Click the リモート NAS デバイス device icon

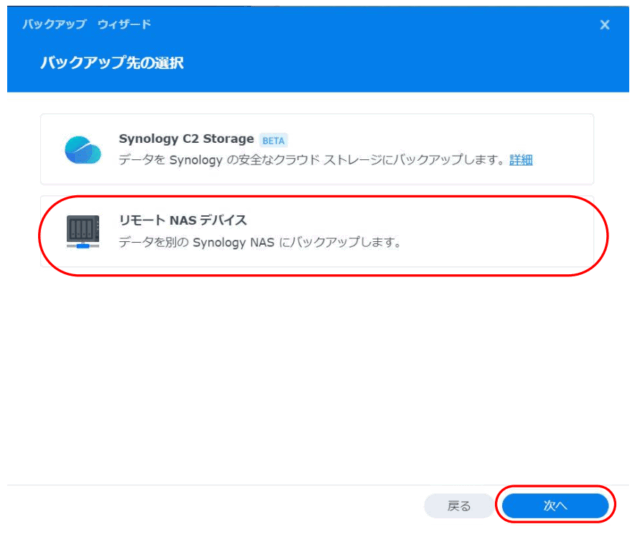pyautogui.click(x=83, y=230)
